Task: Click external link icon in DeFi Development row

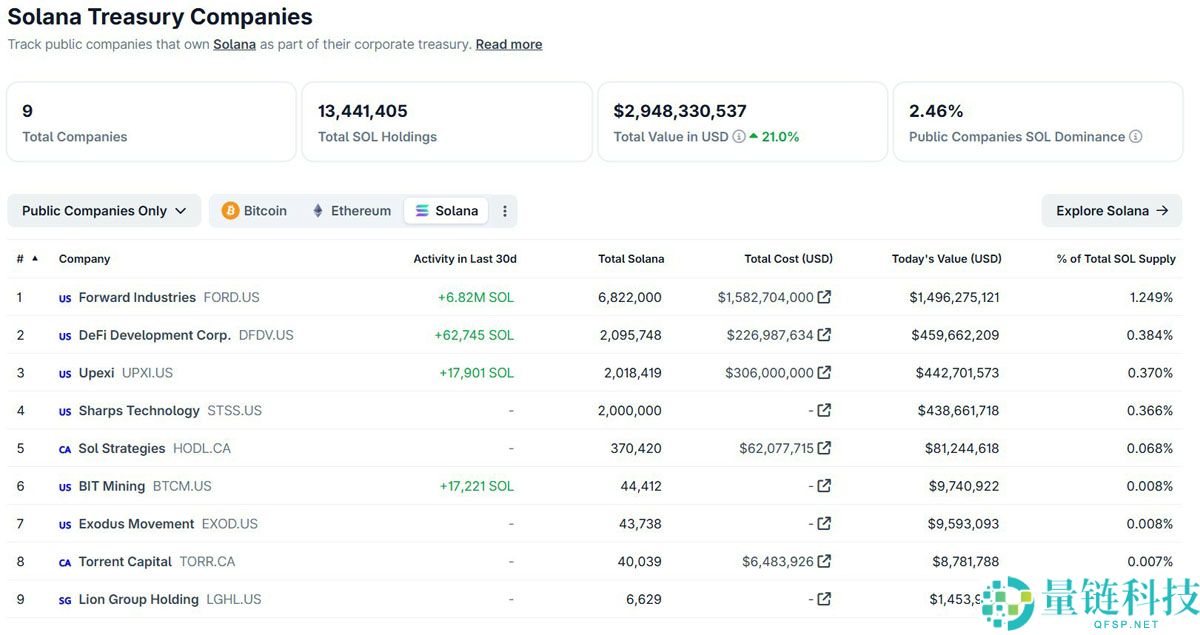Action: pos(824,335)
